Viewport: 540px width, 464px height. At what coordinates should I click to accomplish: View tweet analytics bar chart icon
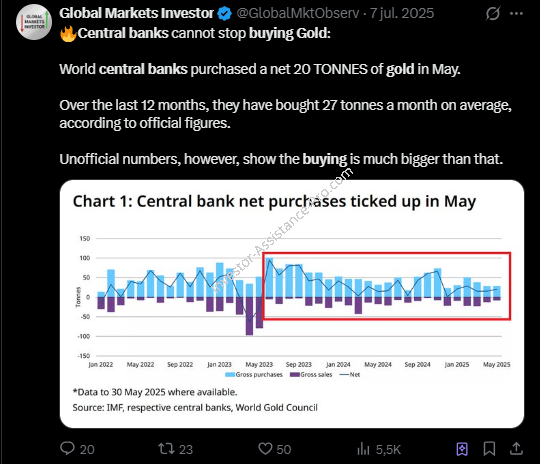click(x=363, y=449)
